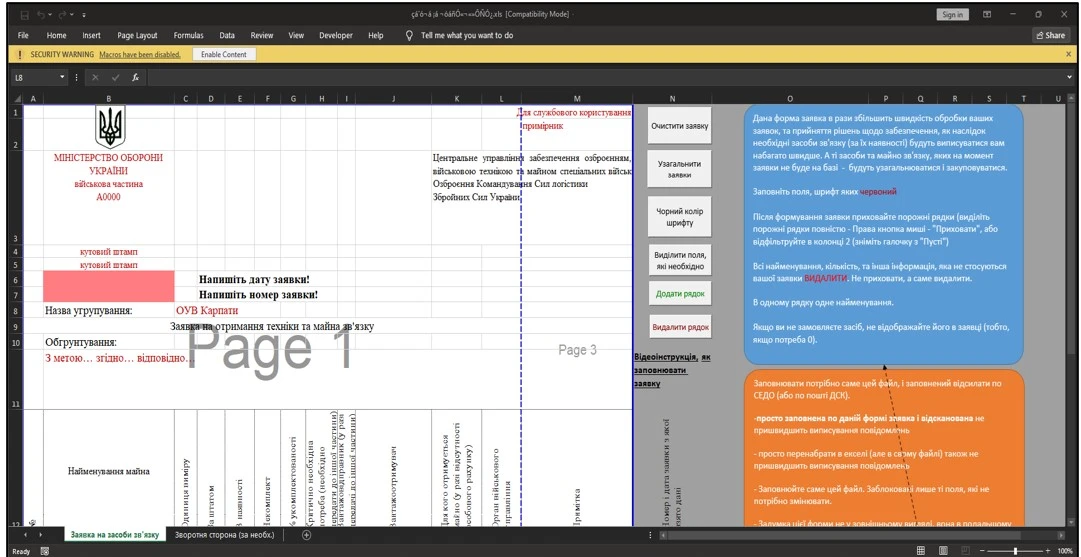Select column O header
Image resolution: width=1081 pixels, height=557 pixels.
coord(789,99)
